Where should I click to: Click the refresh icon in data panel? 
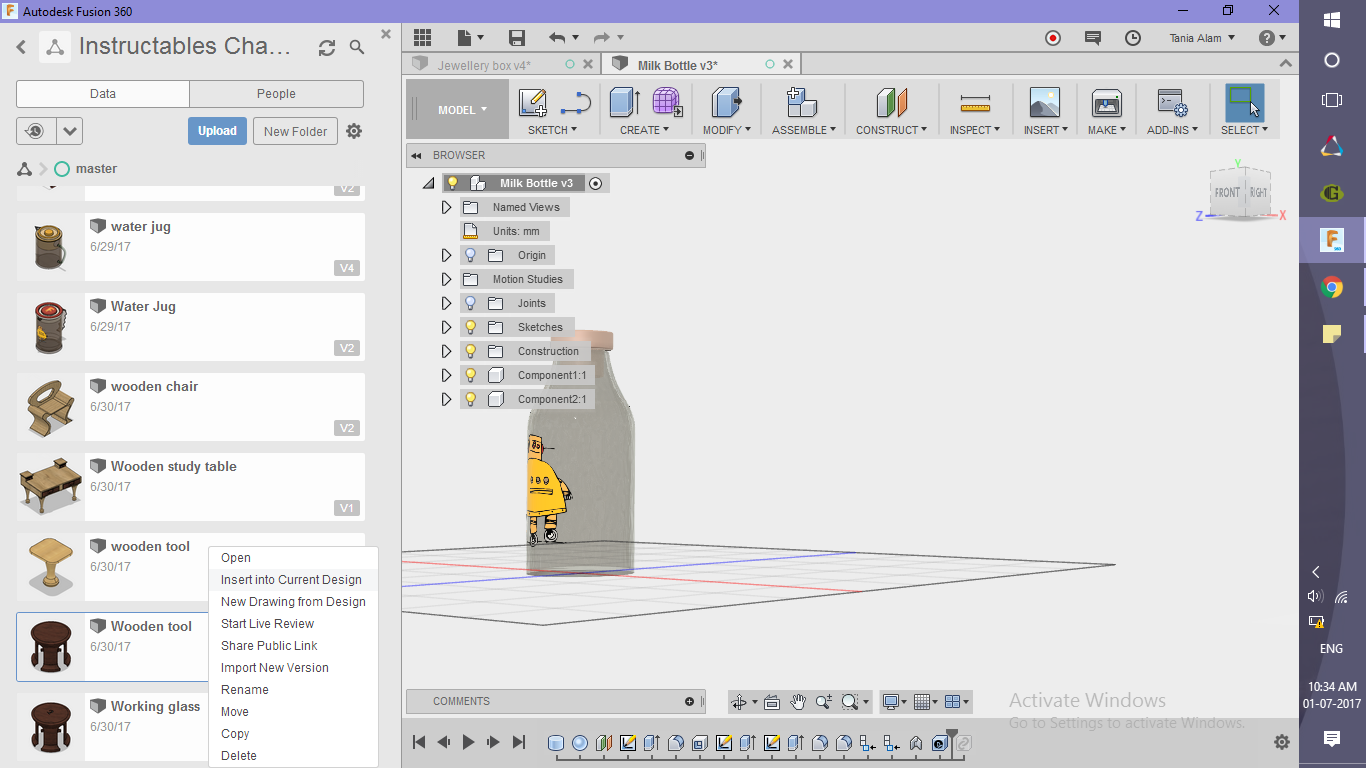pyautogui.click(x=327, y=47)
